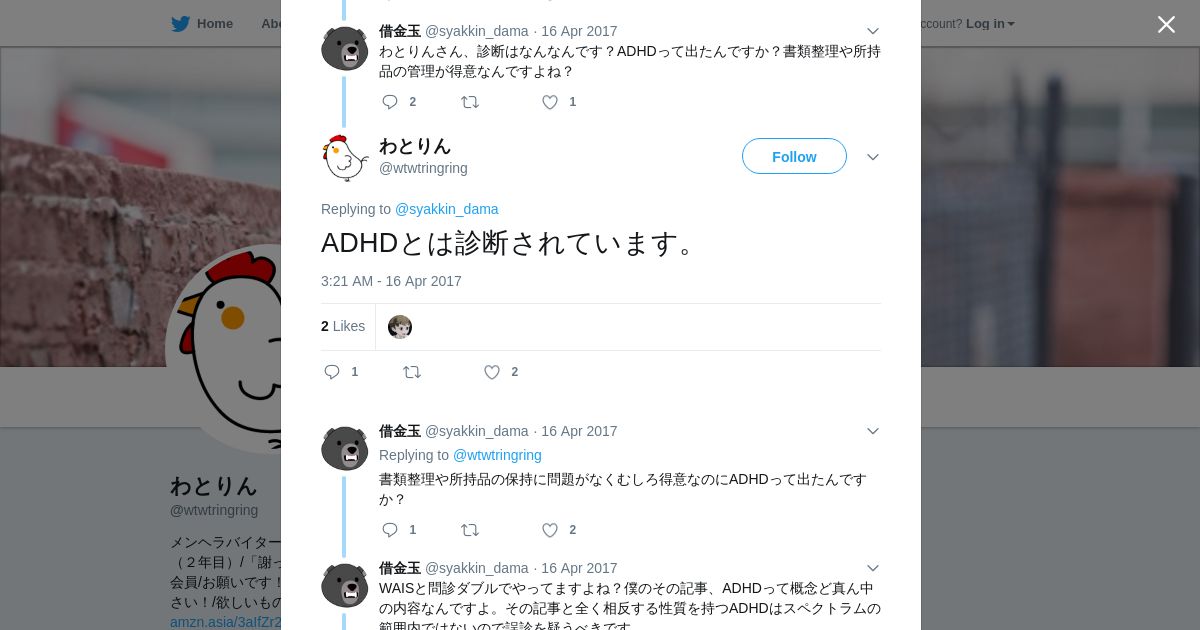Click the わとりん chicken avatar in the main tweet
1200x630 pixels.
click(345, 158)
